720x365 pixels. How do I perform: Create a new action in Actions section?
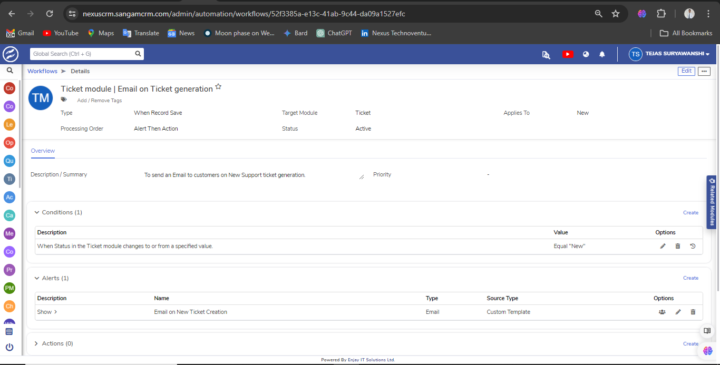[x=691, y=343]
